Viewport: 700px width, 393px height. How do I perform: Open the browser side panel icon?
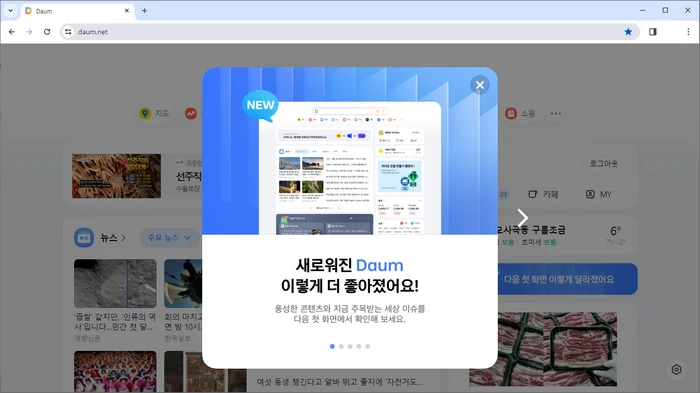(x=653, y=32)
